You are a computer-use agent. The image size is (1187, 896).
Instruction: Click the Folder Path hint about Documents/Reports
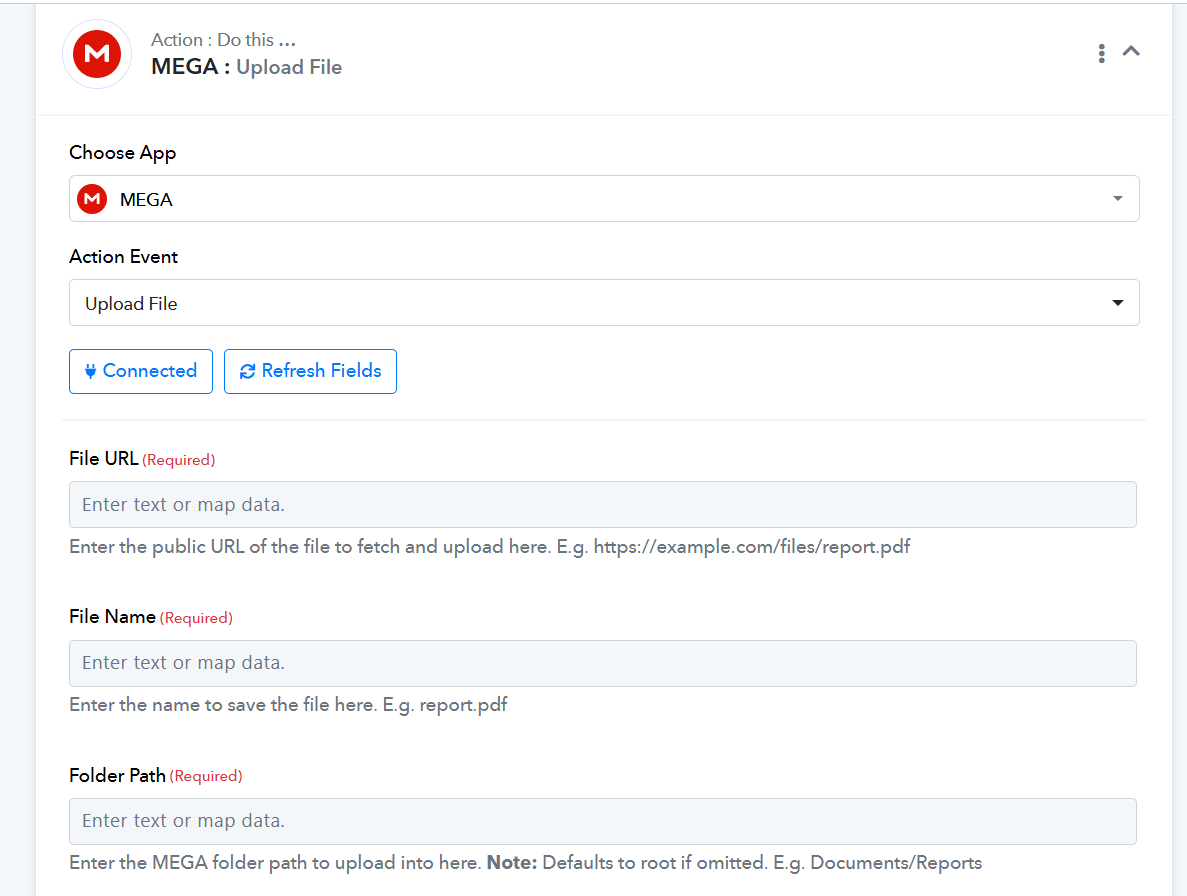(x=525, y=863)
